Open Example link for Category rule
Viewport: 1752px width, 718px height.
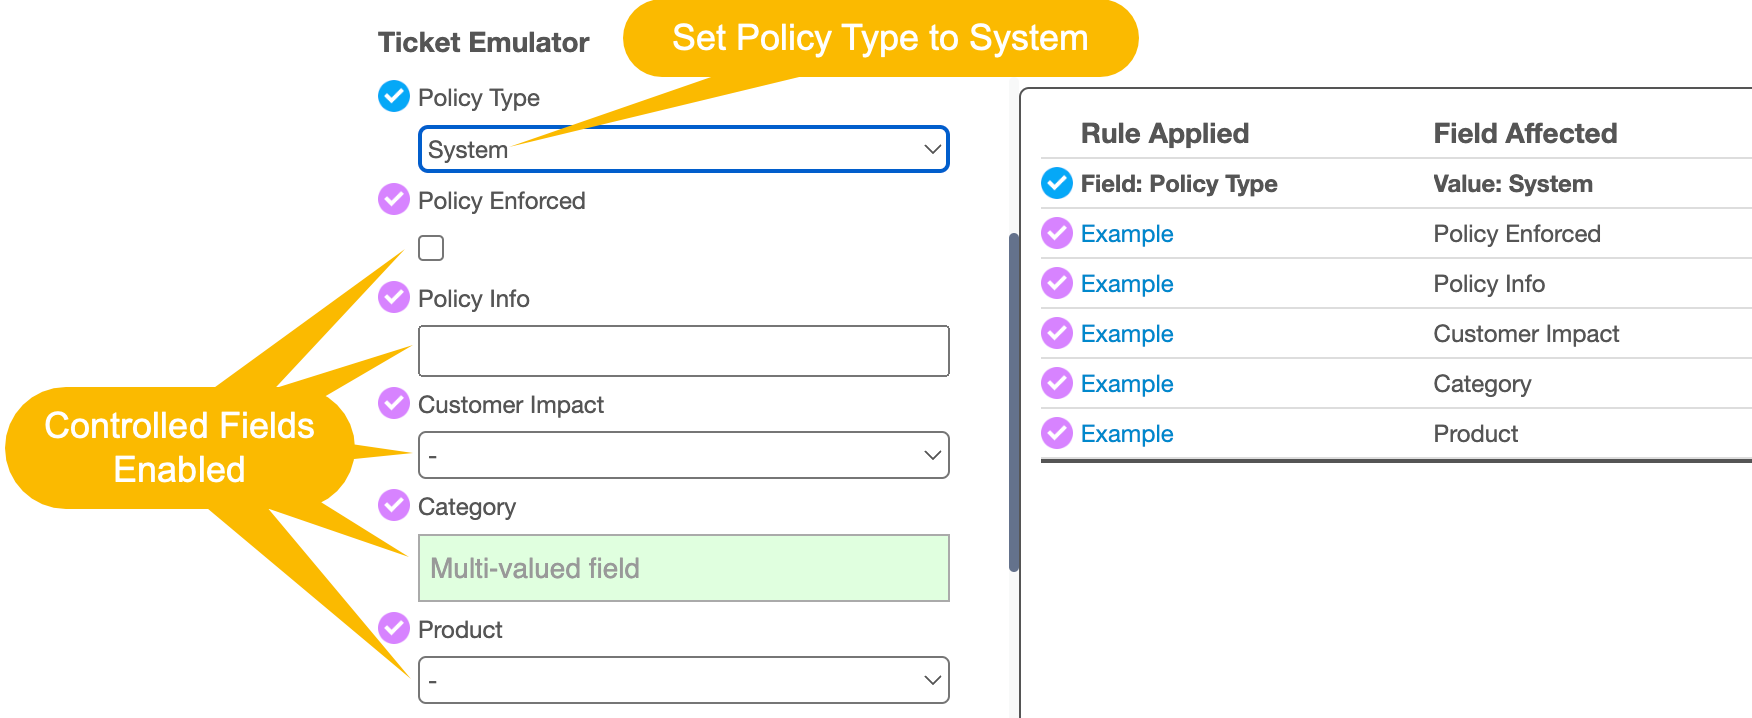pos(1127,384)
